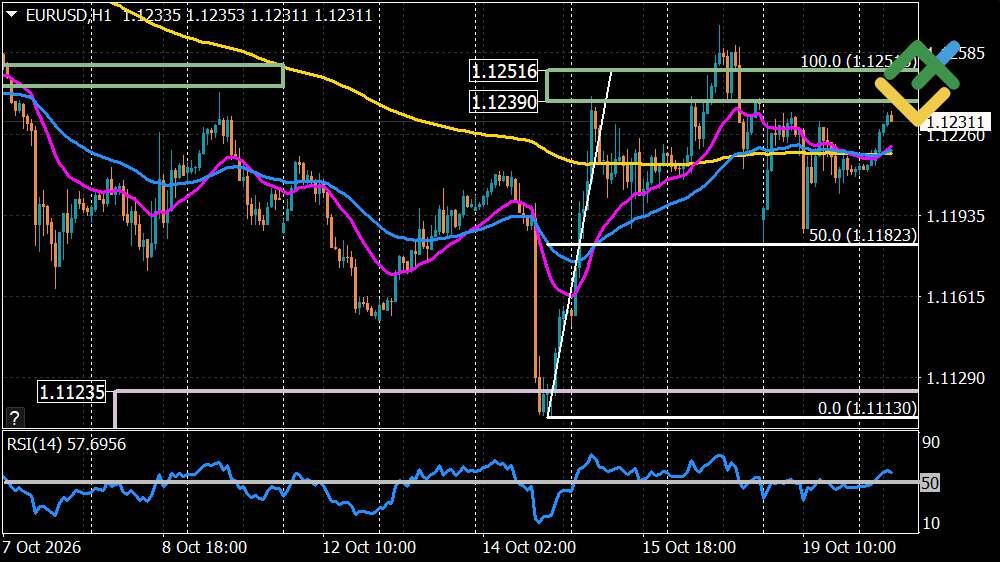Click the RSI scale value 90
This screenshot has width=1000, height=562.
(x=931, y=442)
